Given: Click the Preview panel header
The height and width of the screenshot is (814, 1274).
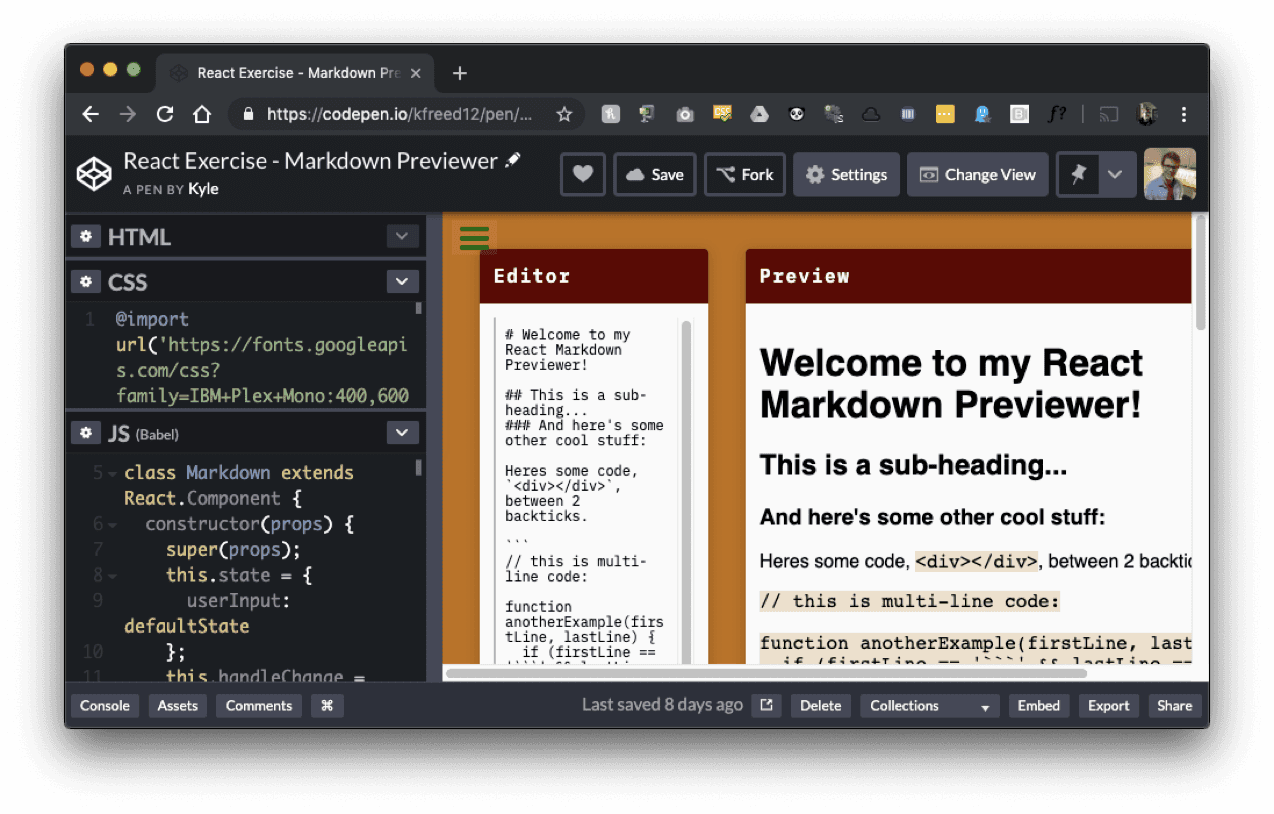Looking at the screenshot, I should (968, 276).
